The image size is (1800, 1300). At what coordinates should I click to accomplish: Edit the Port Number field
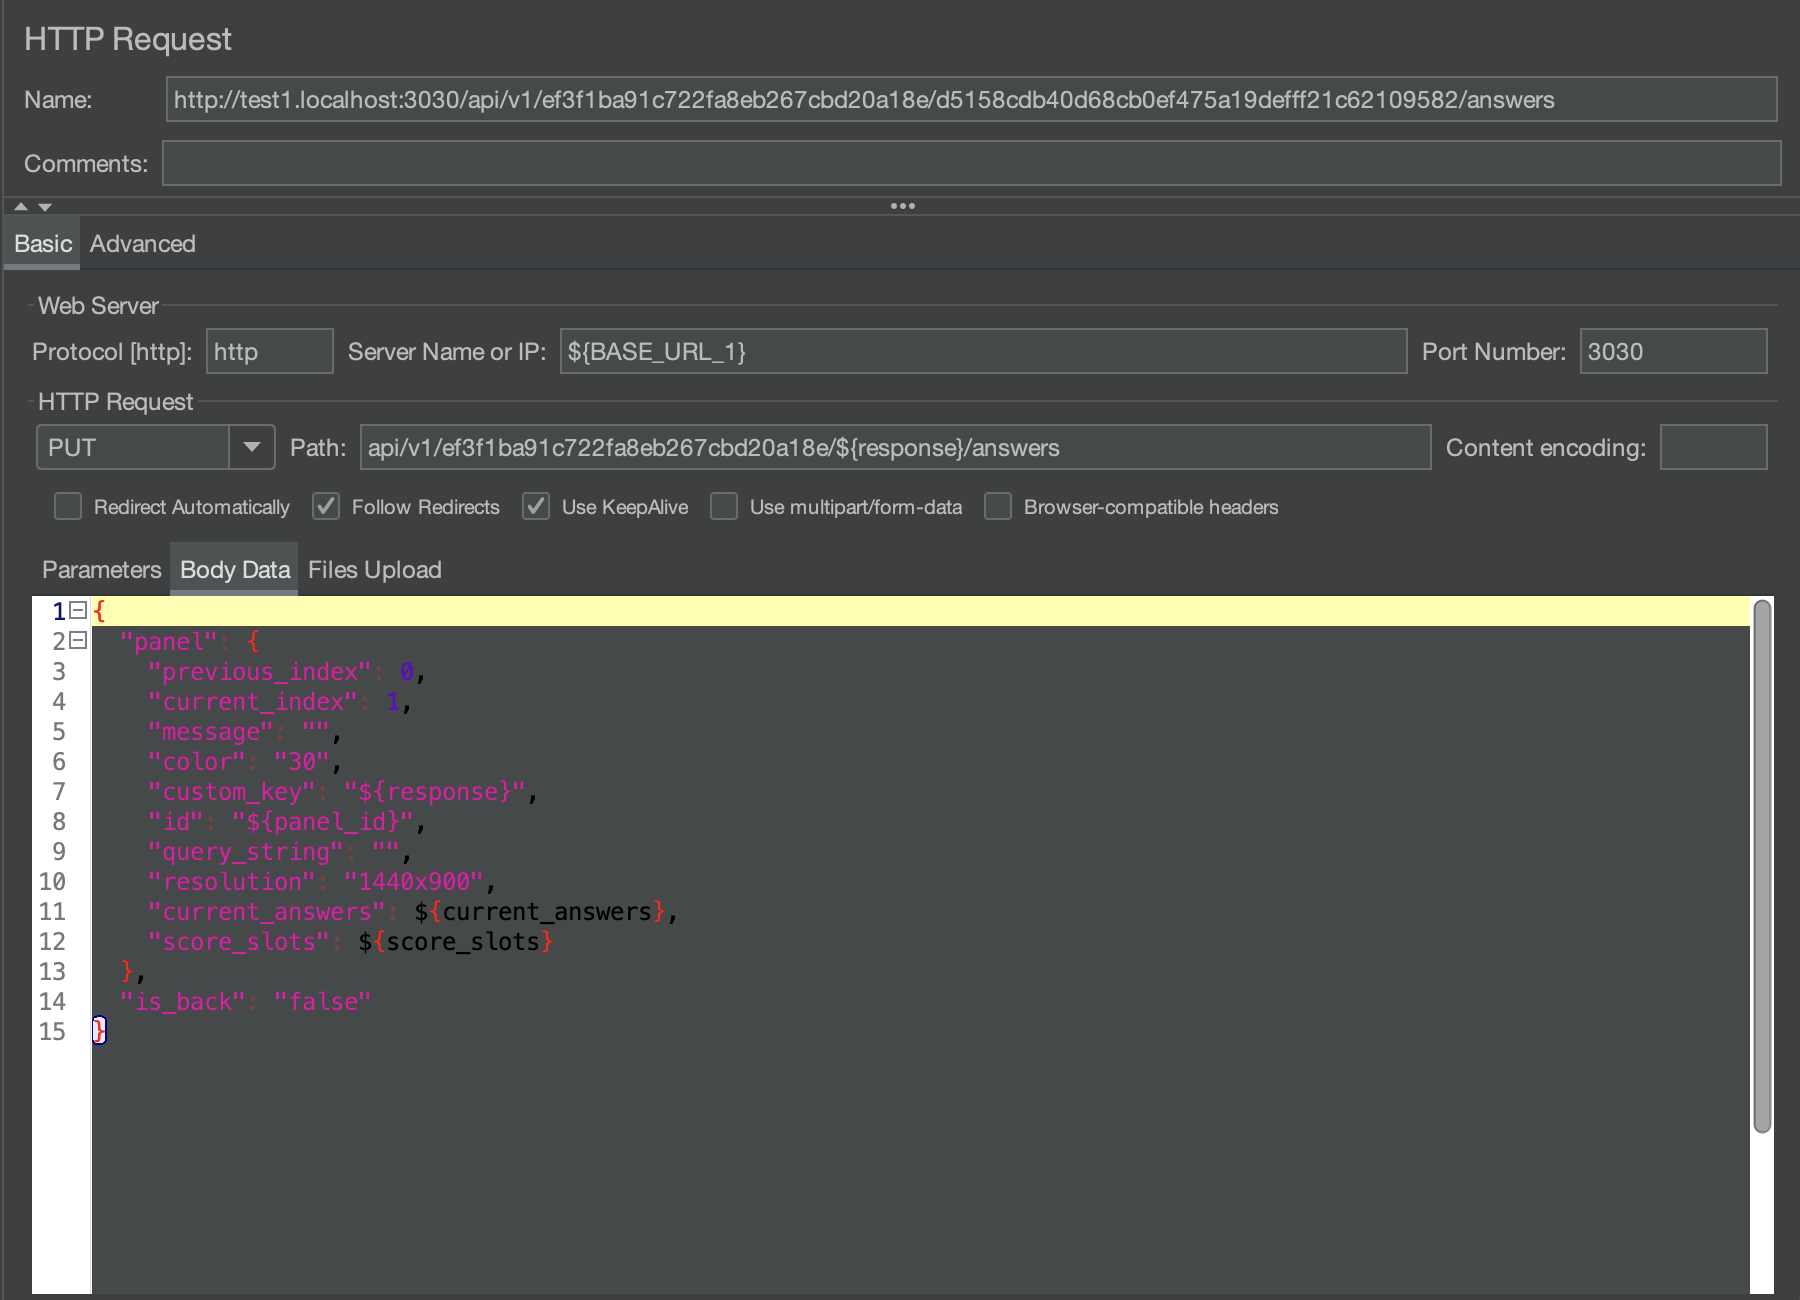pyautogui.click(x=1673, y=351)
